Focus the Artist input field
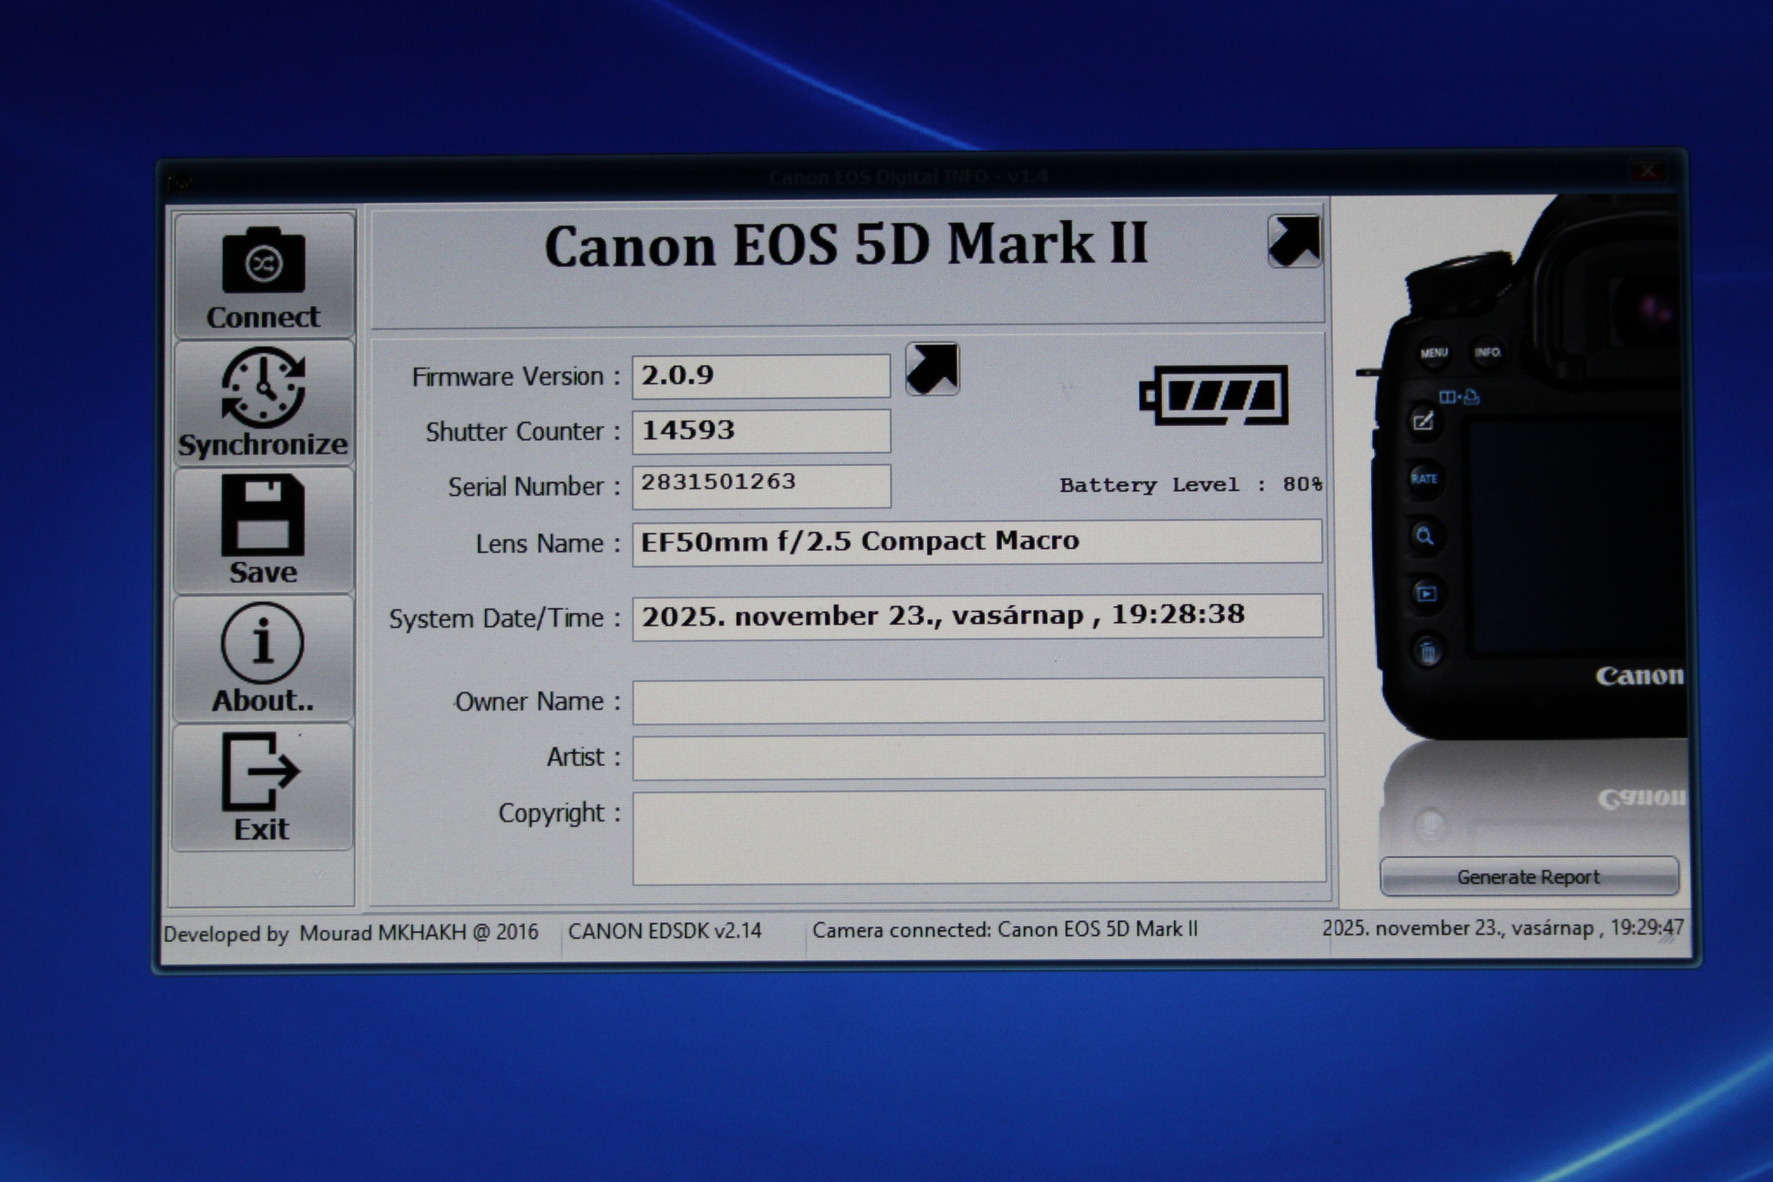Screen dimensions: 1773x1182 coord(978,756)
